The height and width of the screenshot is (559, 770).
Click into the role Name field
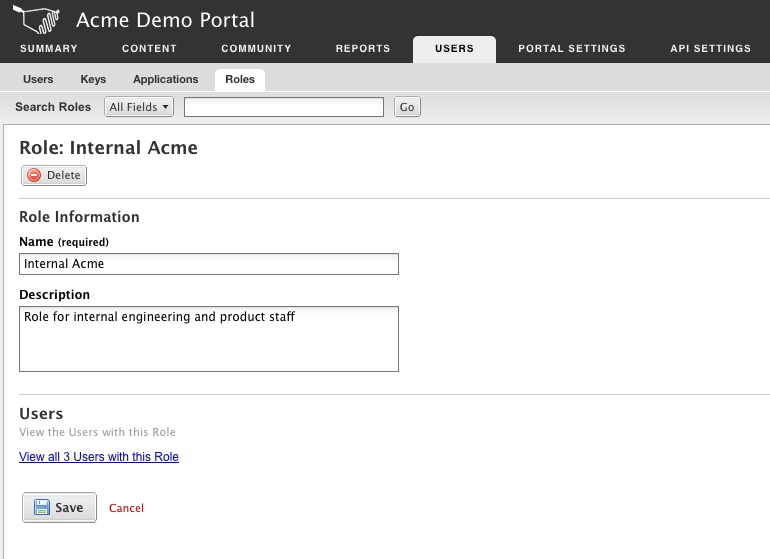pyautogui.click(x=209, y=264)
